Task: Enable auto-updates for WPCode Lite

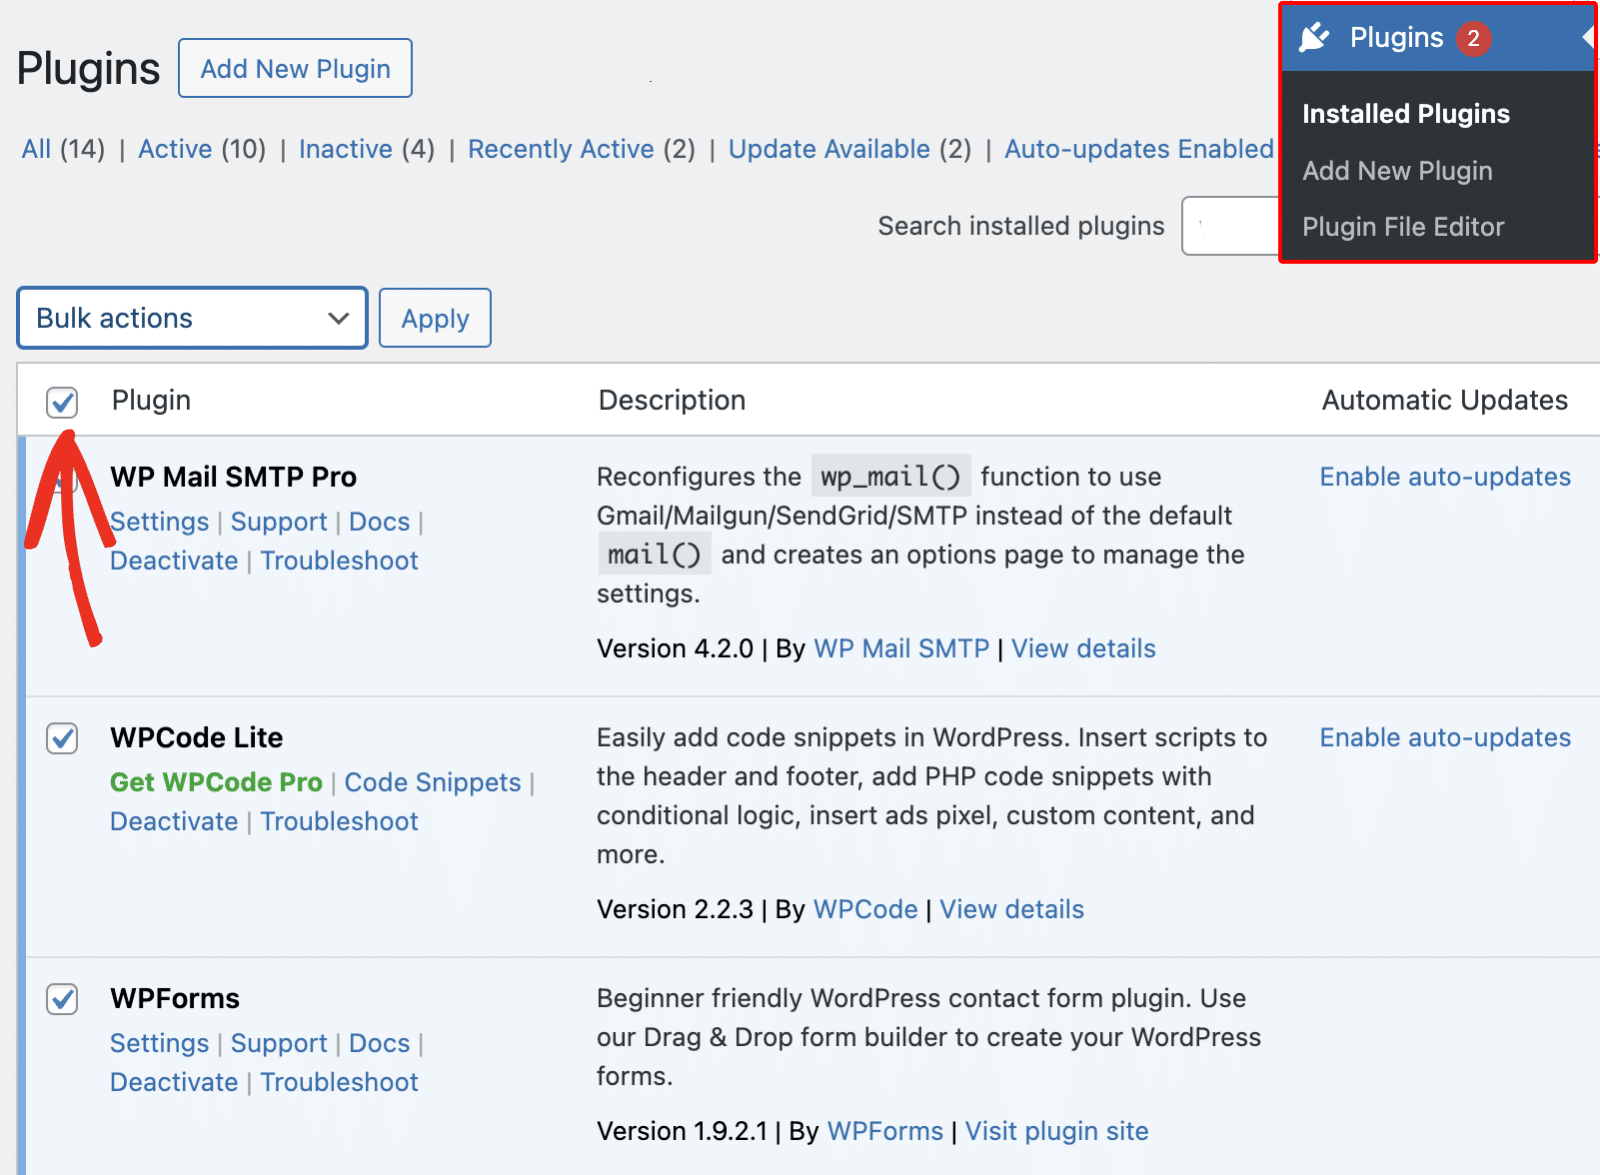Action: point(1445,738)
